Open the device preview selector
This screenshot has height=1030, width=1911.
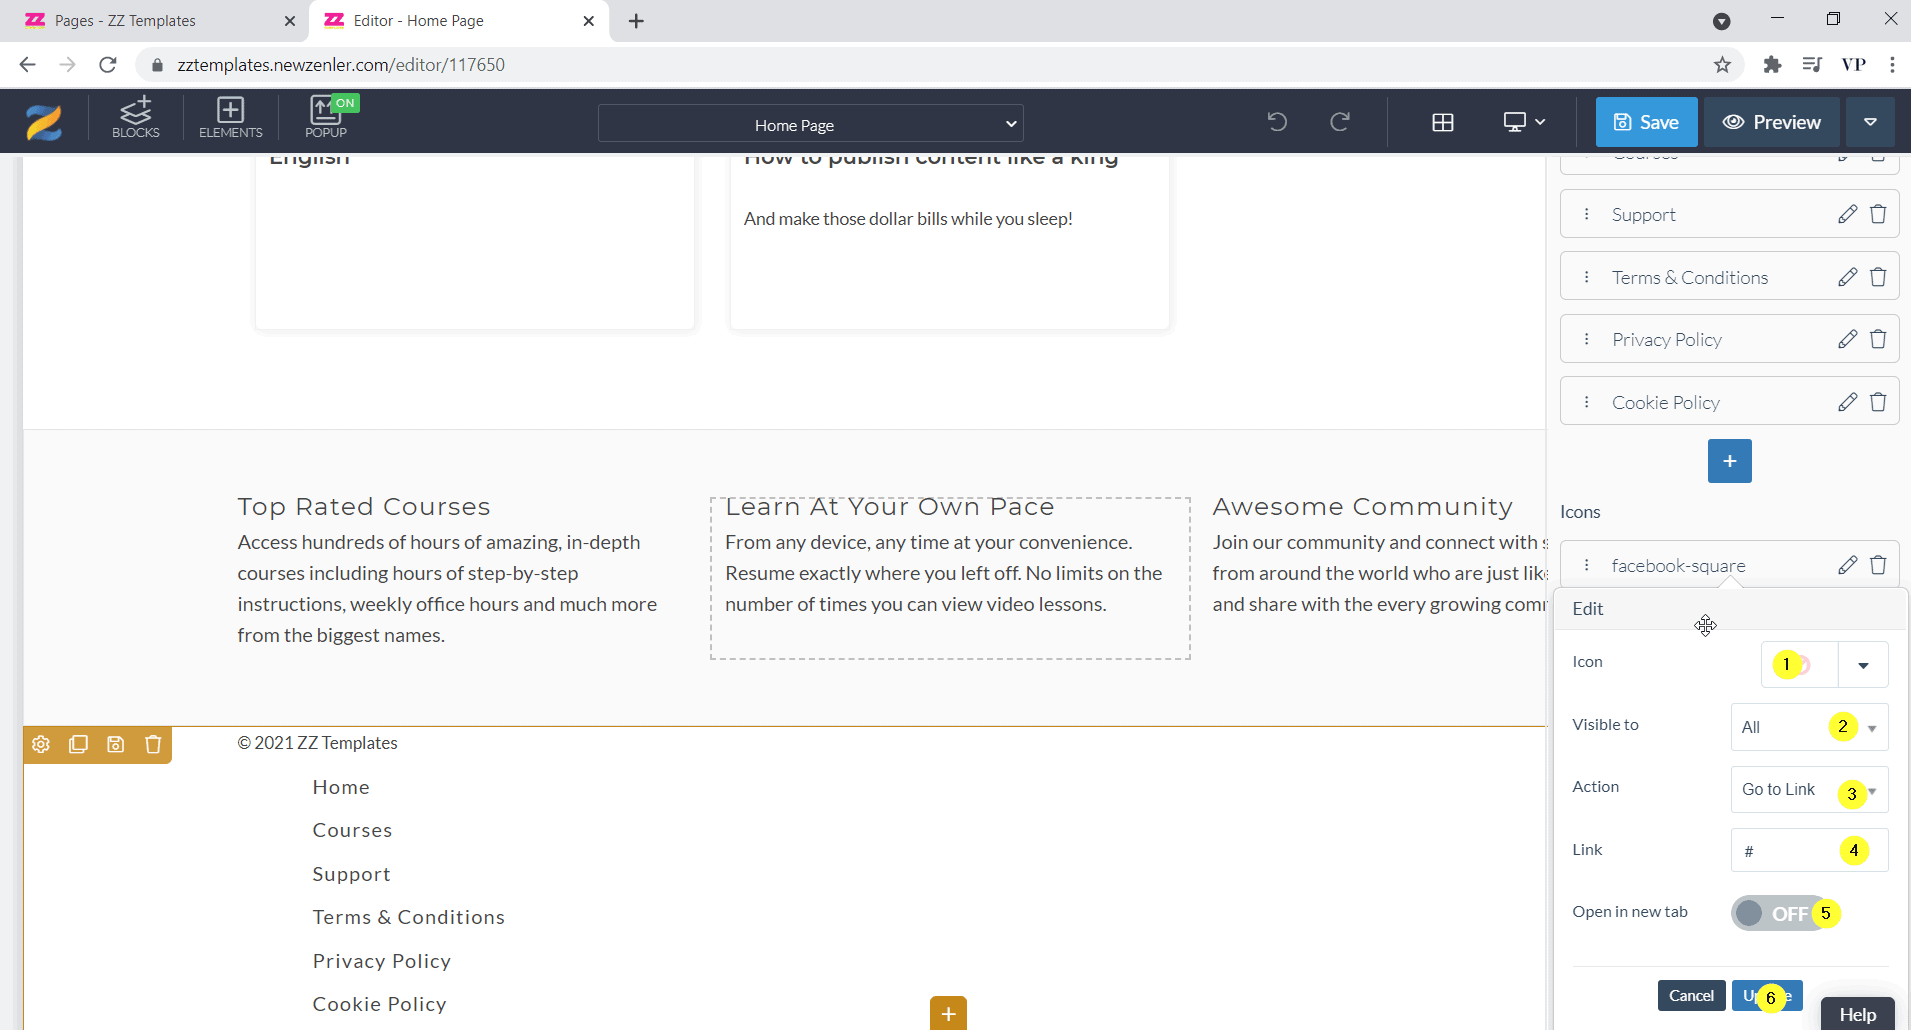tap(1524, 122)
